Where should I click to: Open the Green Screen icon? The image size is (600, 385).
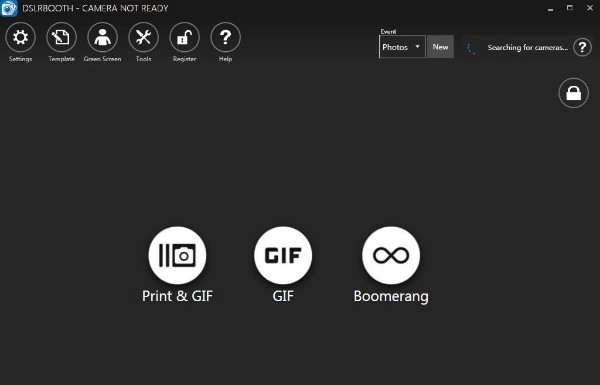click(102, 38)
